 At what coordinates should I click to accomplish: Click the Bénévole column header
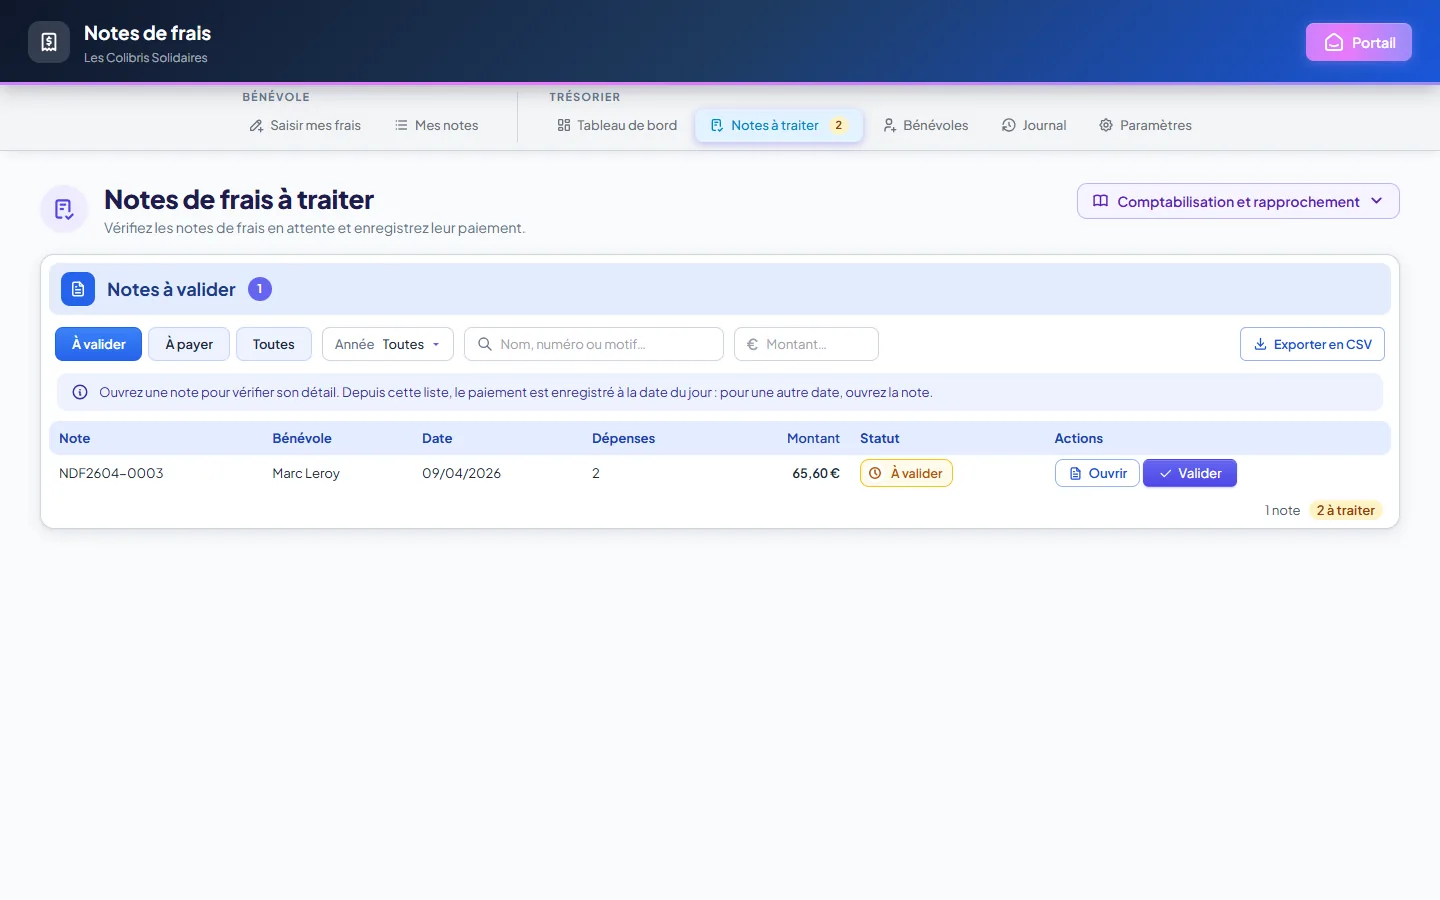point(302,438)
